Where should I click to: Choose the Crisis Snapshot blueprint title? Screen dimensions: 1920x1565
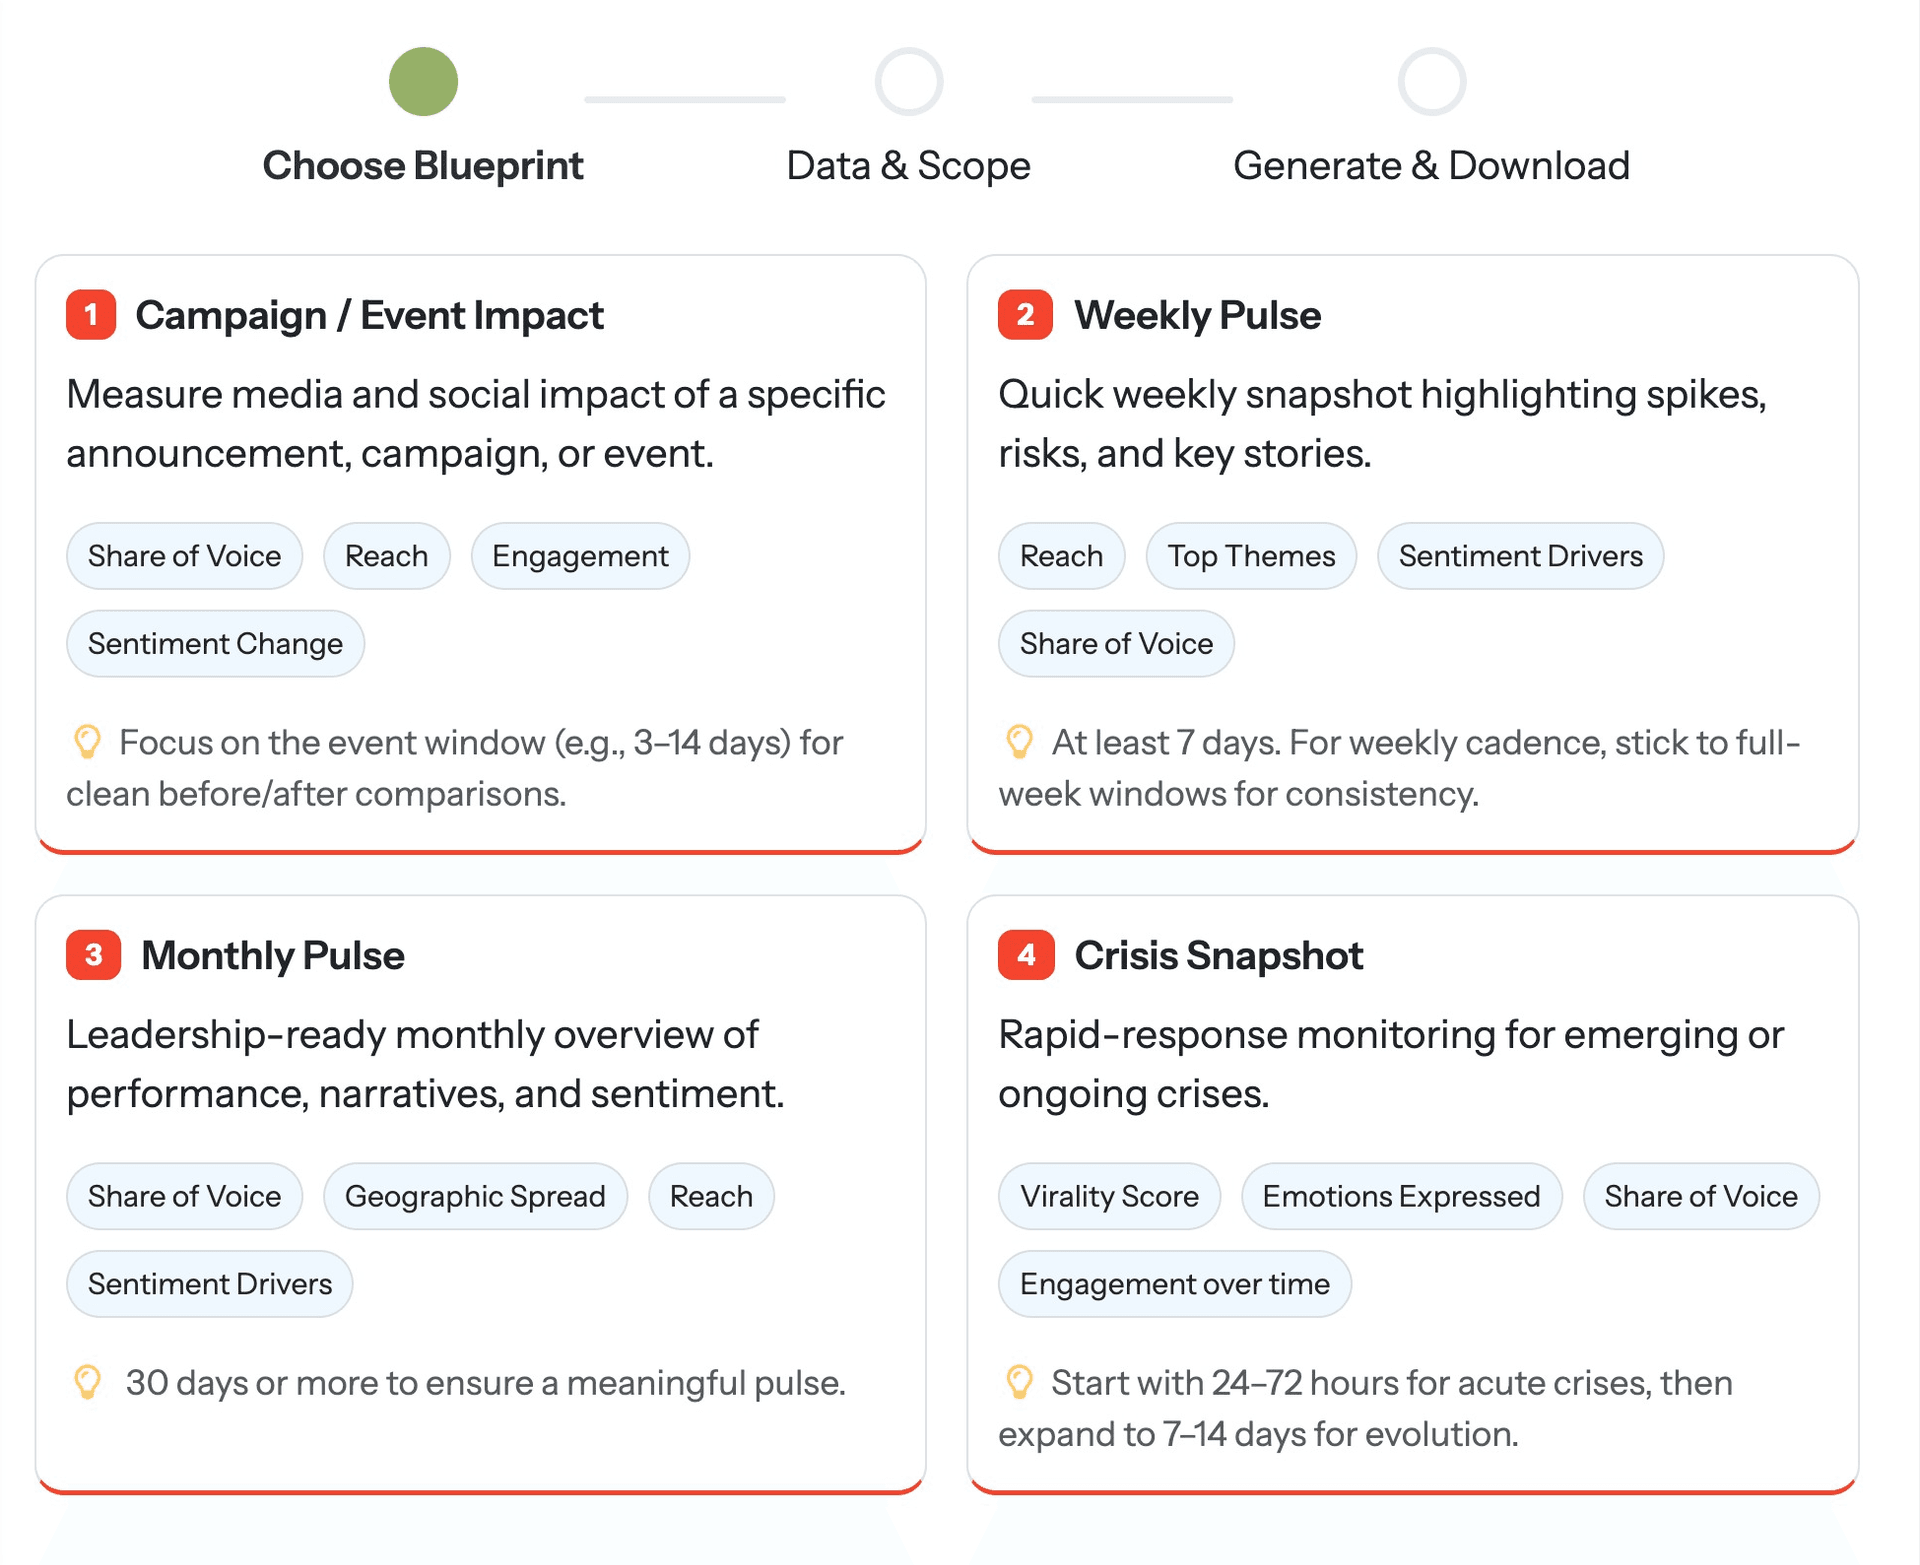pos(1218,956)
